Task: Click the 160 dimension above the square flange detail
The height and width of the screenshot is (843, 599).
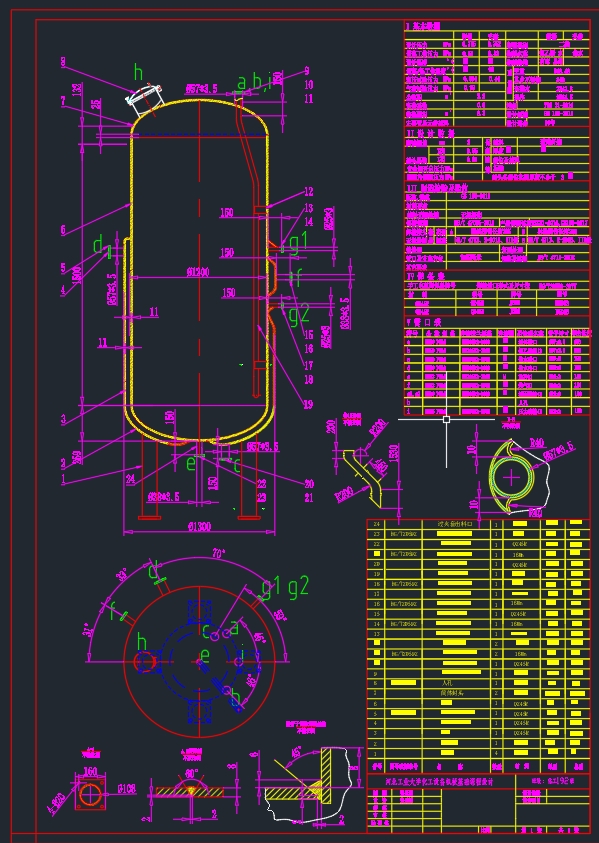Action: pos(90,772)
